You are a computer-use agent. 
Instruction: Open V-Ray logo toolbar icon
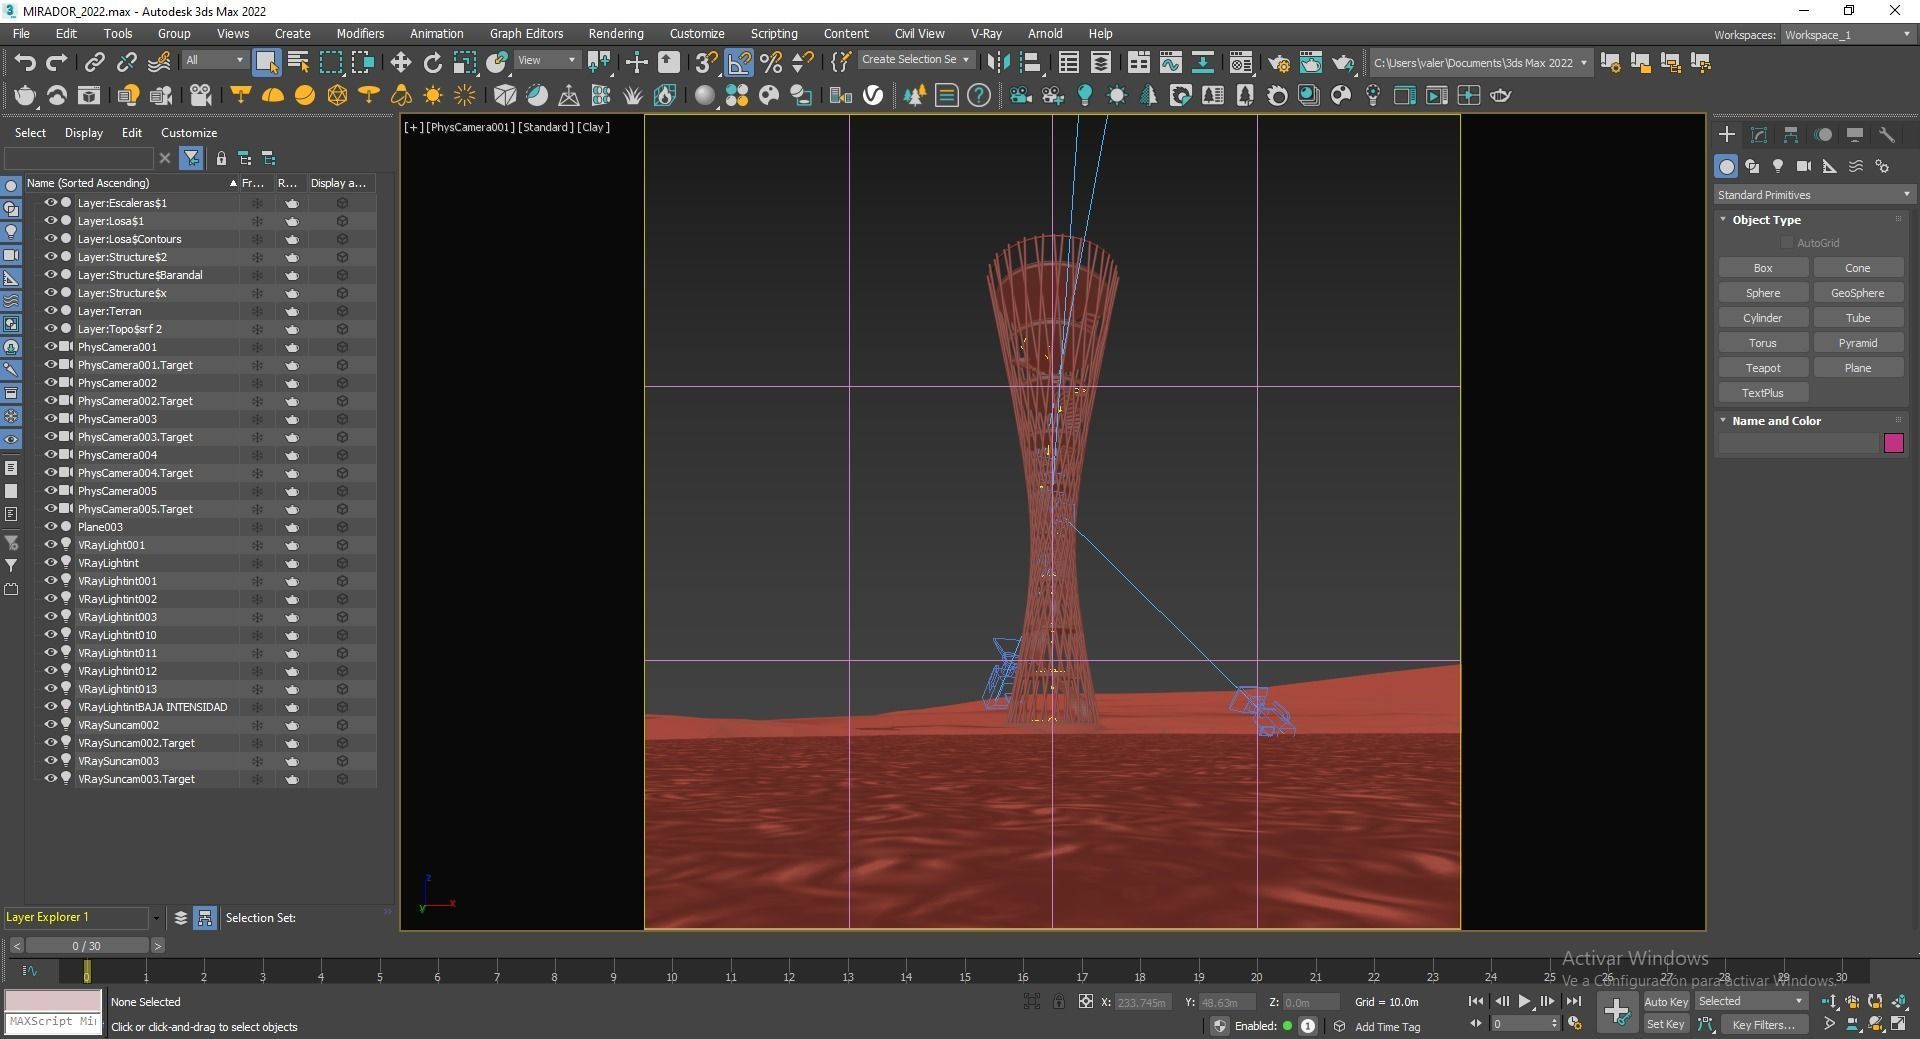[873, 95]
